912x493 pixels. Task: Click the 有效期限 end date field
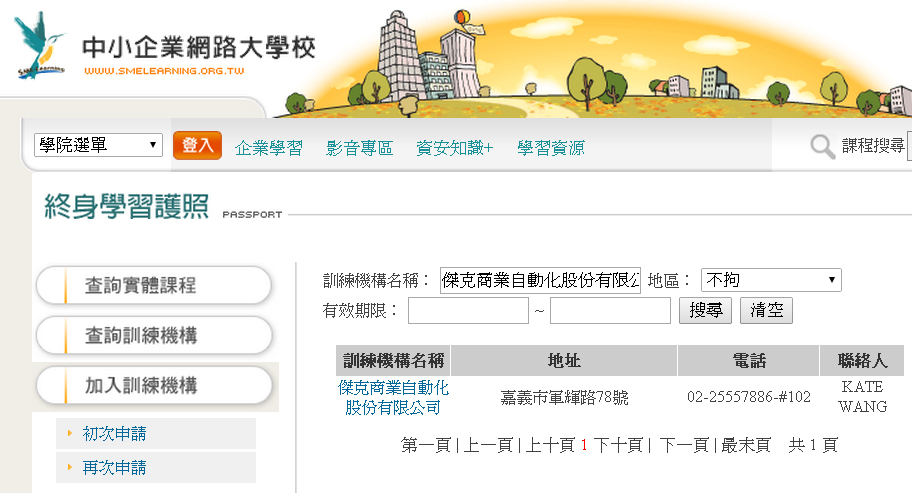pyautogui.click(x=610, y=310)
